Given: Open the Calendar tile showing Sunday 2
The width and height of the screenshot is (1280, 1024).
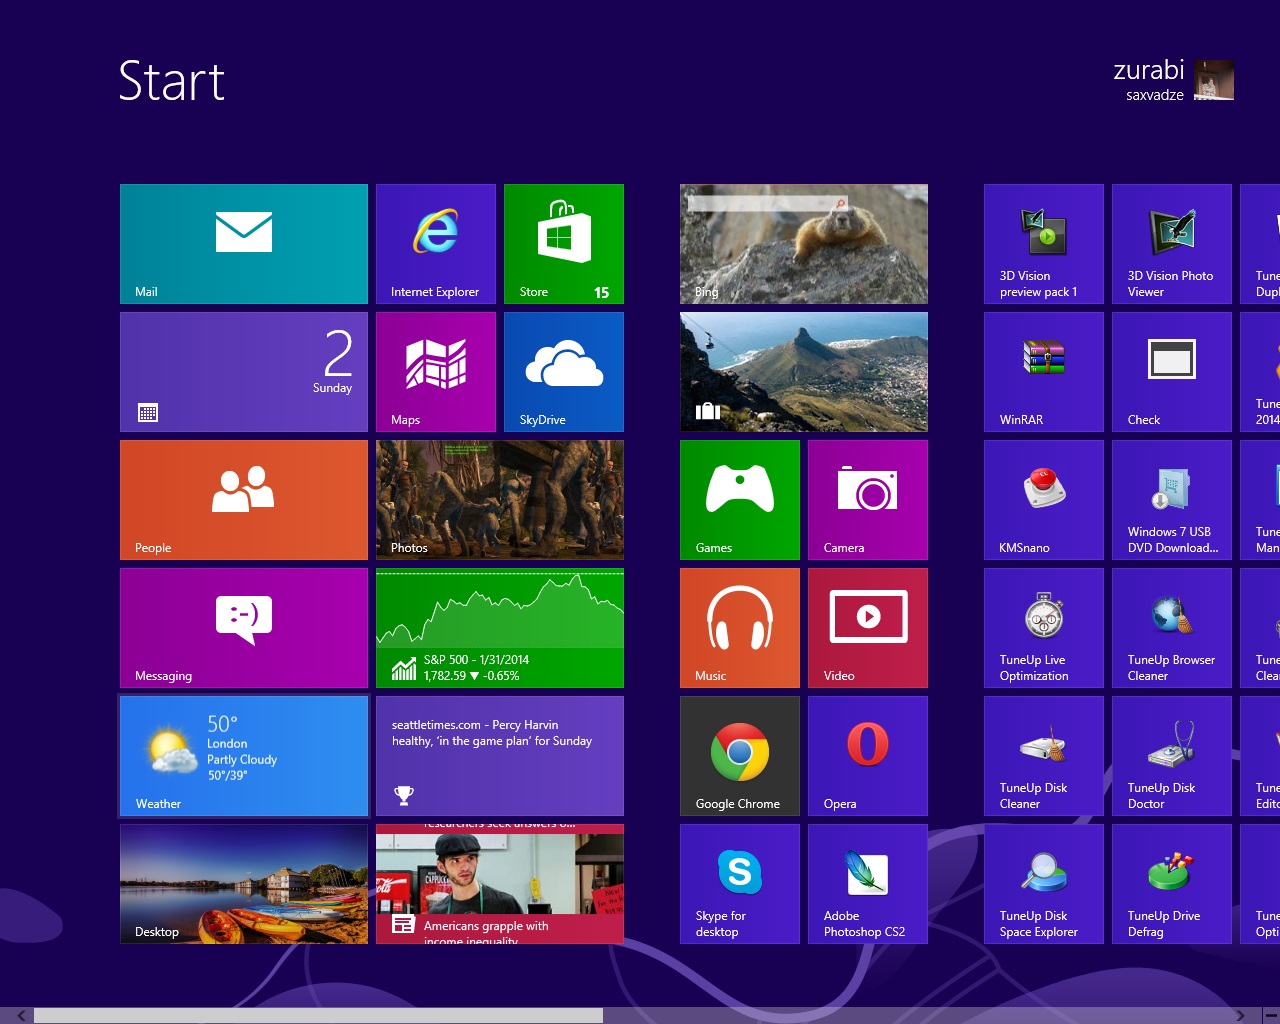Looking at the screenshot, I should [244, 372].
